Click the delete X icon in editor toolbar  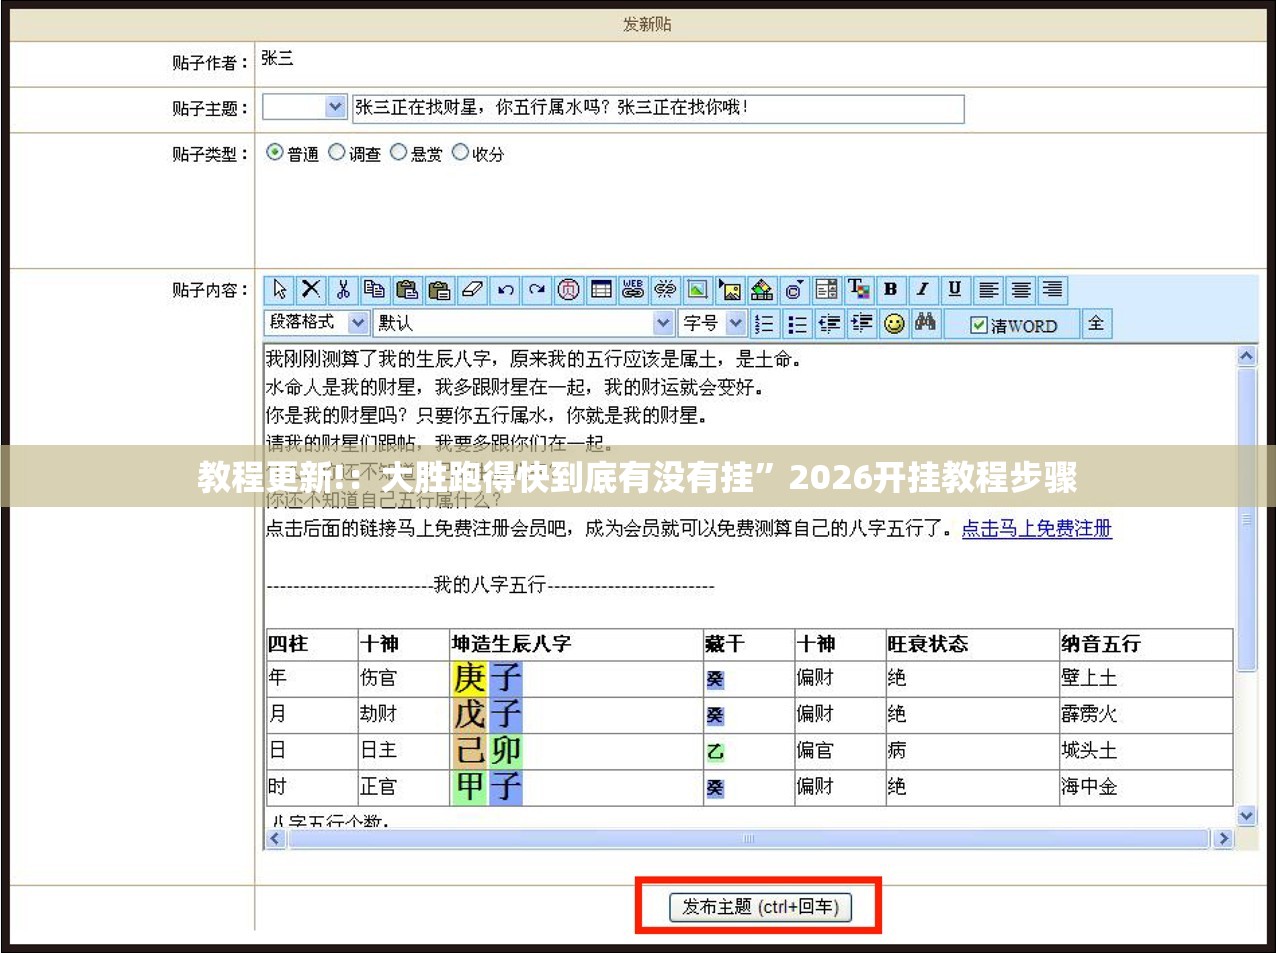click(311, 290)
